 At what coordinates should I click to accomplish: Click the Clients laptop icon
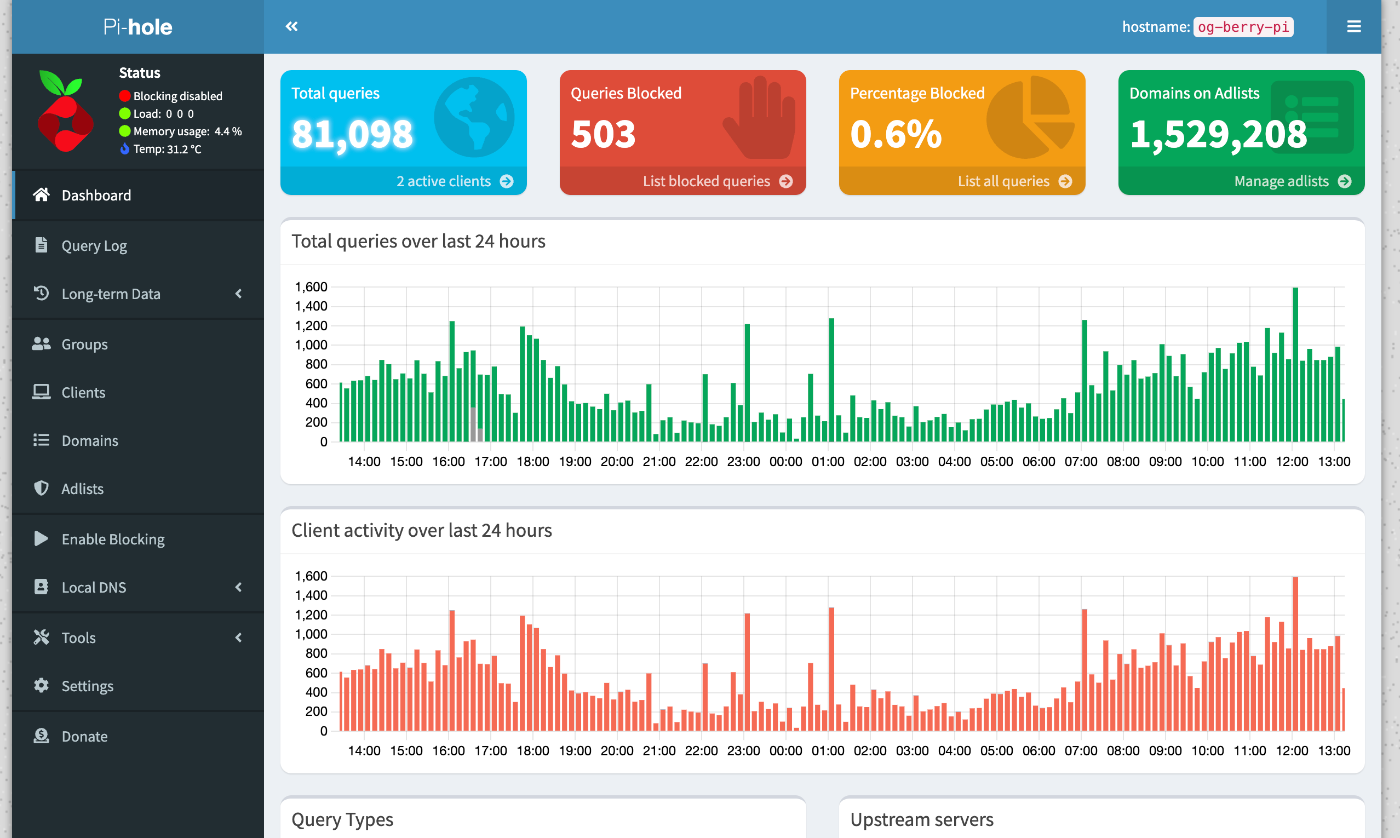pos(41,392)
